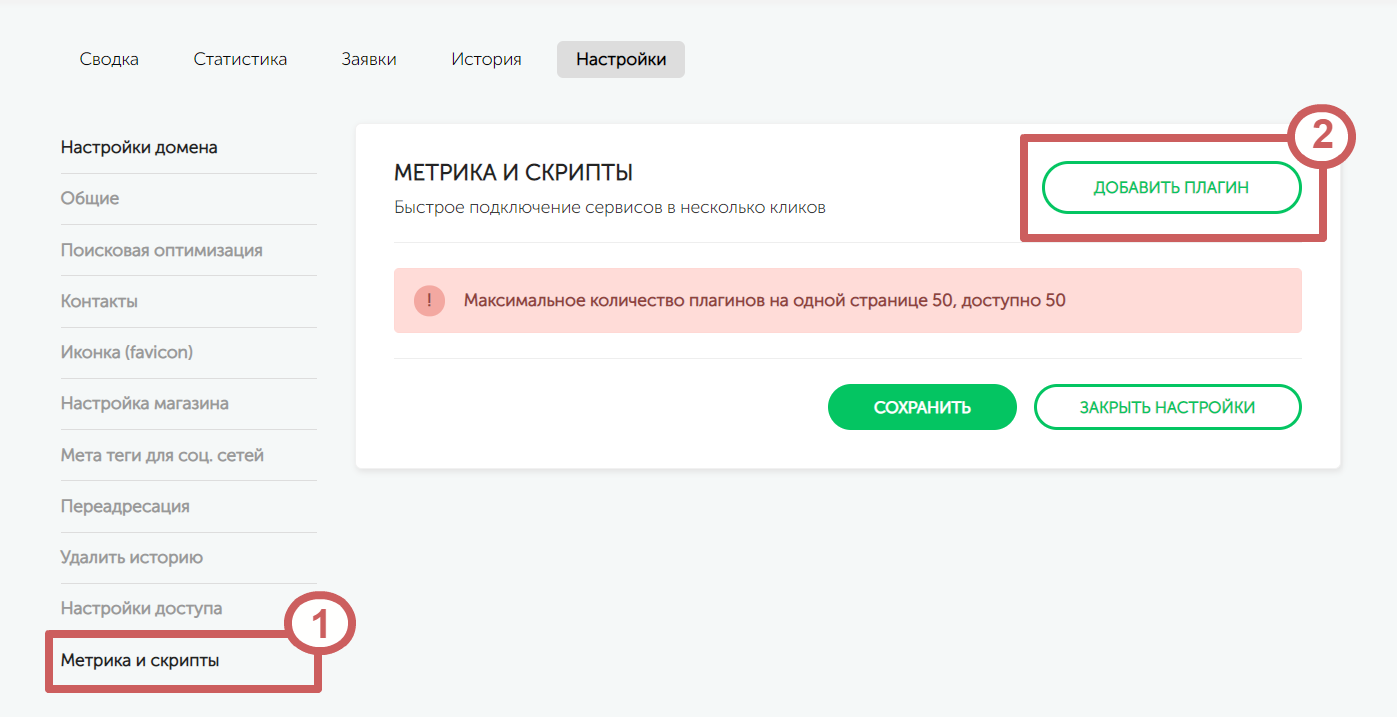
Task: Go to Контакты in the sidebar
Action: tap(99, 301)
